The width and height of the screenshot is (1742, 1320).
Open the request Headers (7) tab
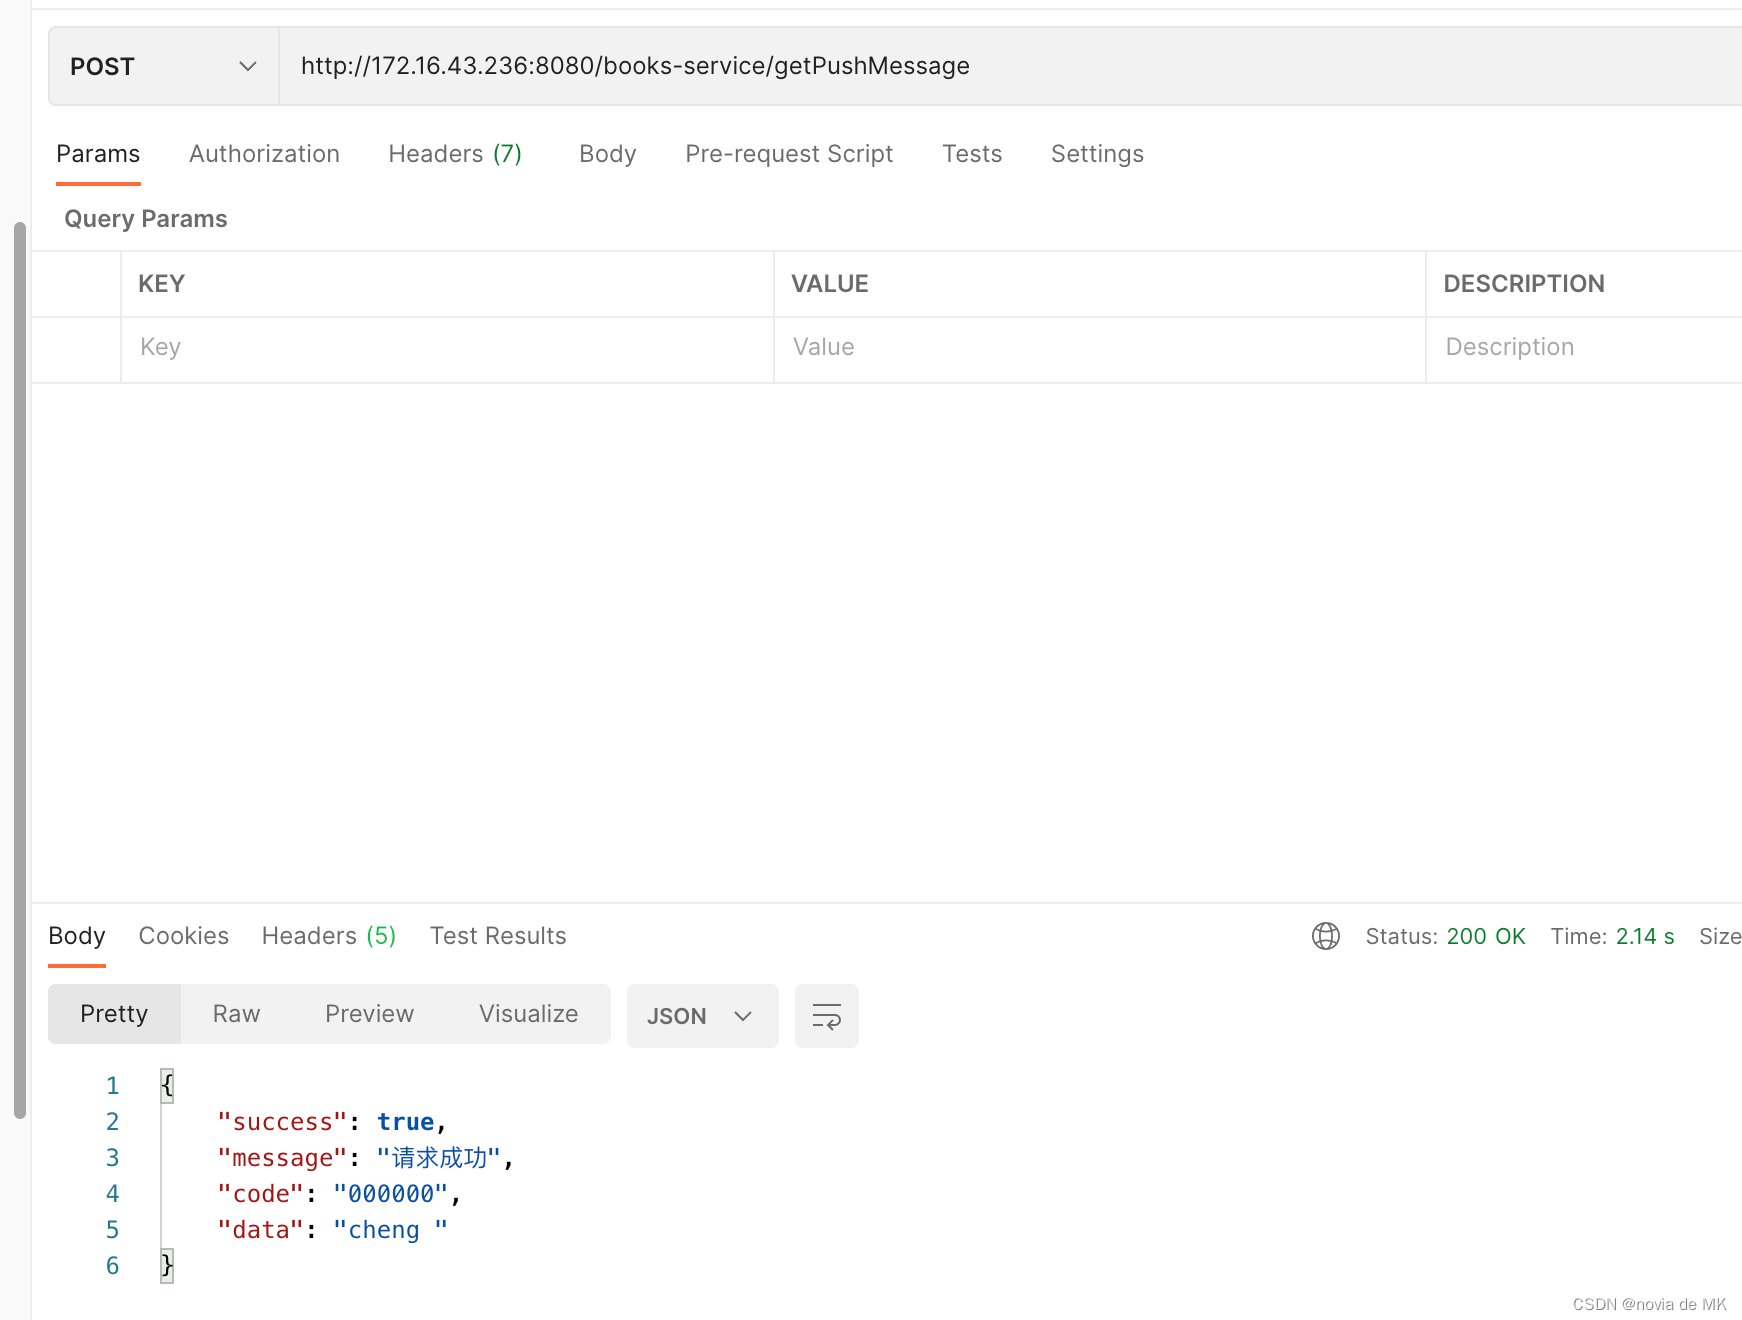pos(455,154)
